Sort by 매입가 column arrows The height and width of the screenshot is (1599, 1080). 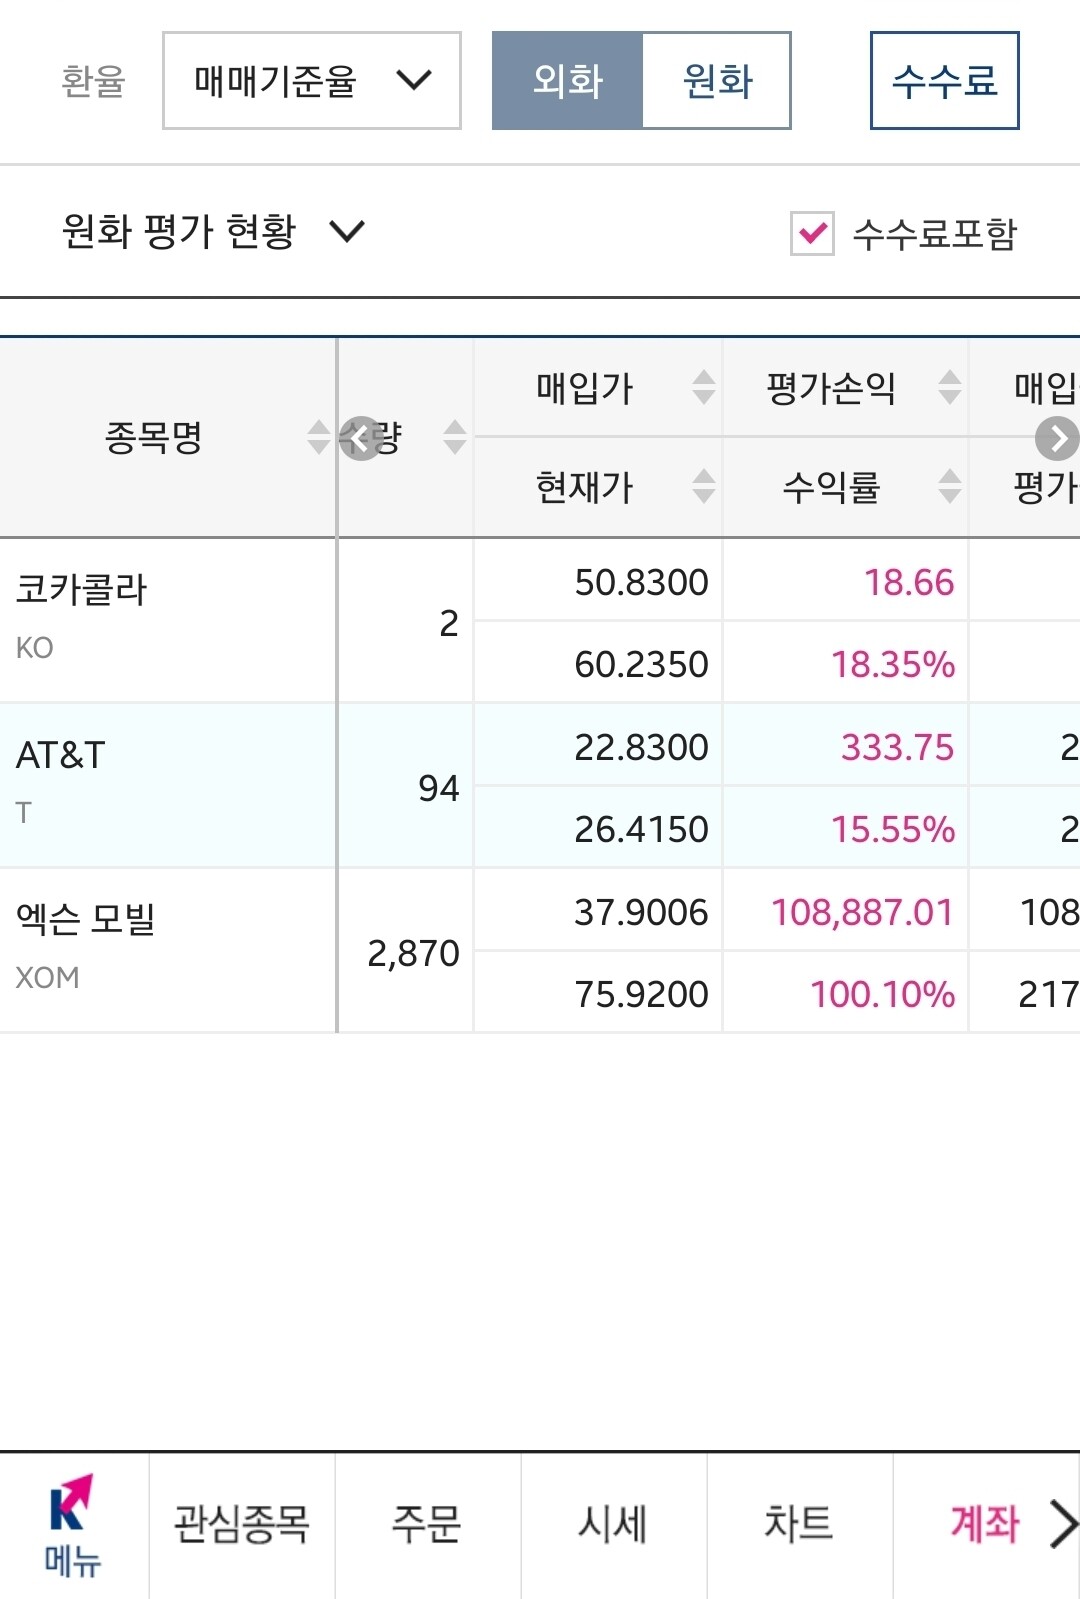point(704,387)
